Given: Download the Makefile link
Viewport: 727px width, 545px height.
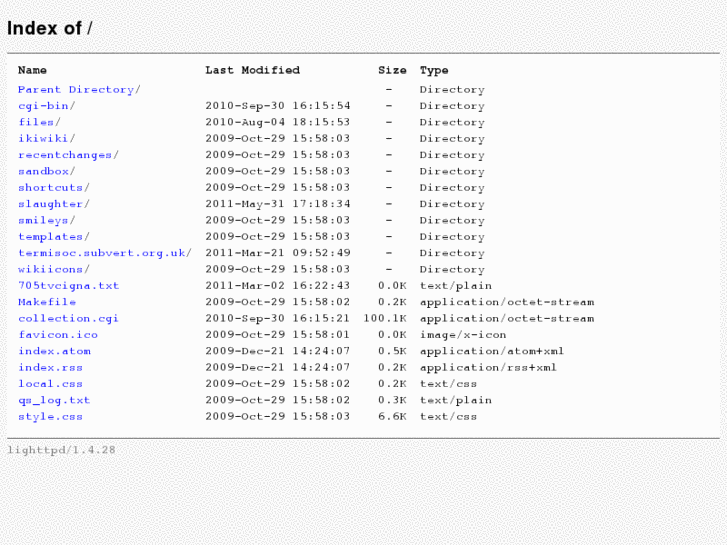Looking at the screenshot, I should (47, 302).
